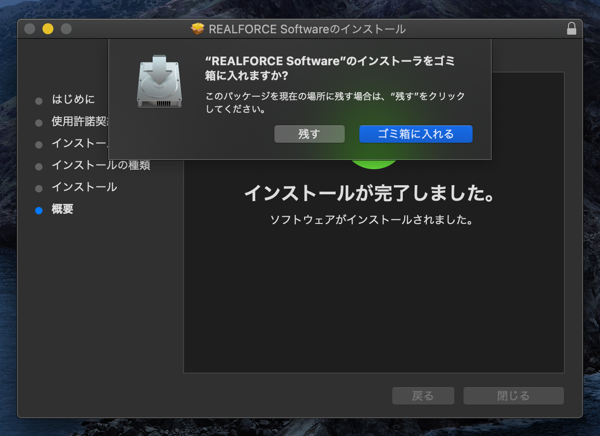This screenshot has height=436, width=600.
Task: Click the package icon beside the window title
Action: tap(197, 29)
